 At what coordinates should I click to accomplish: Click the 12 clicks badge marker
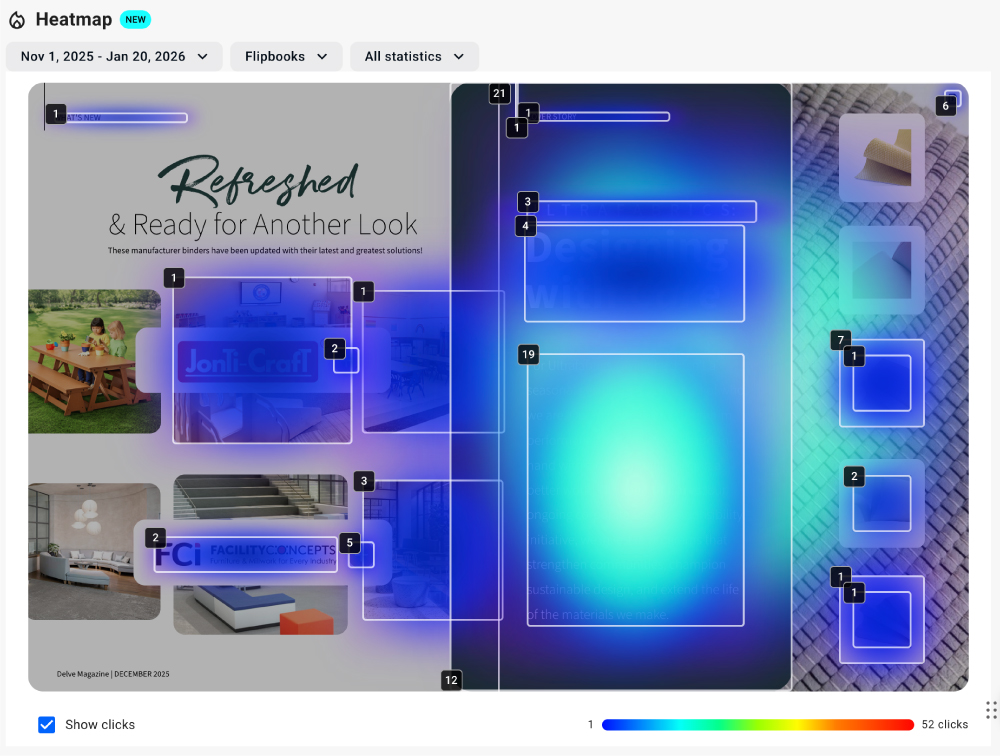pos(451,680)
